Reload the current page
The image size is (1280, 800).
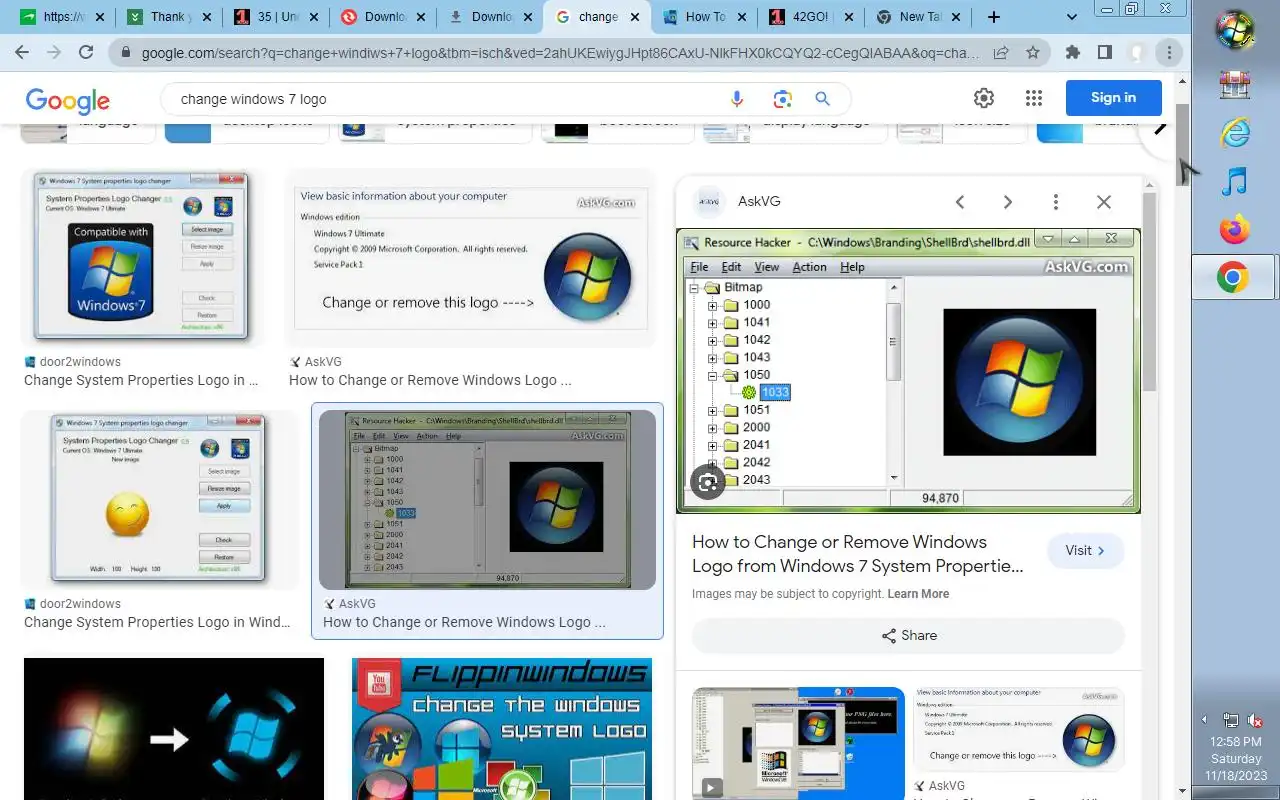pos(86,52)
